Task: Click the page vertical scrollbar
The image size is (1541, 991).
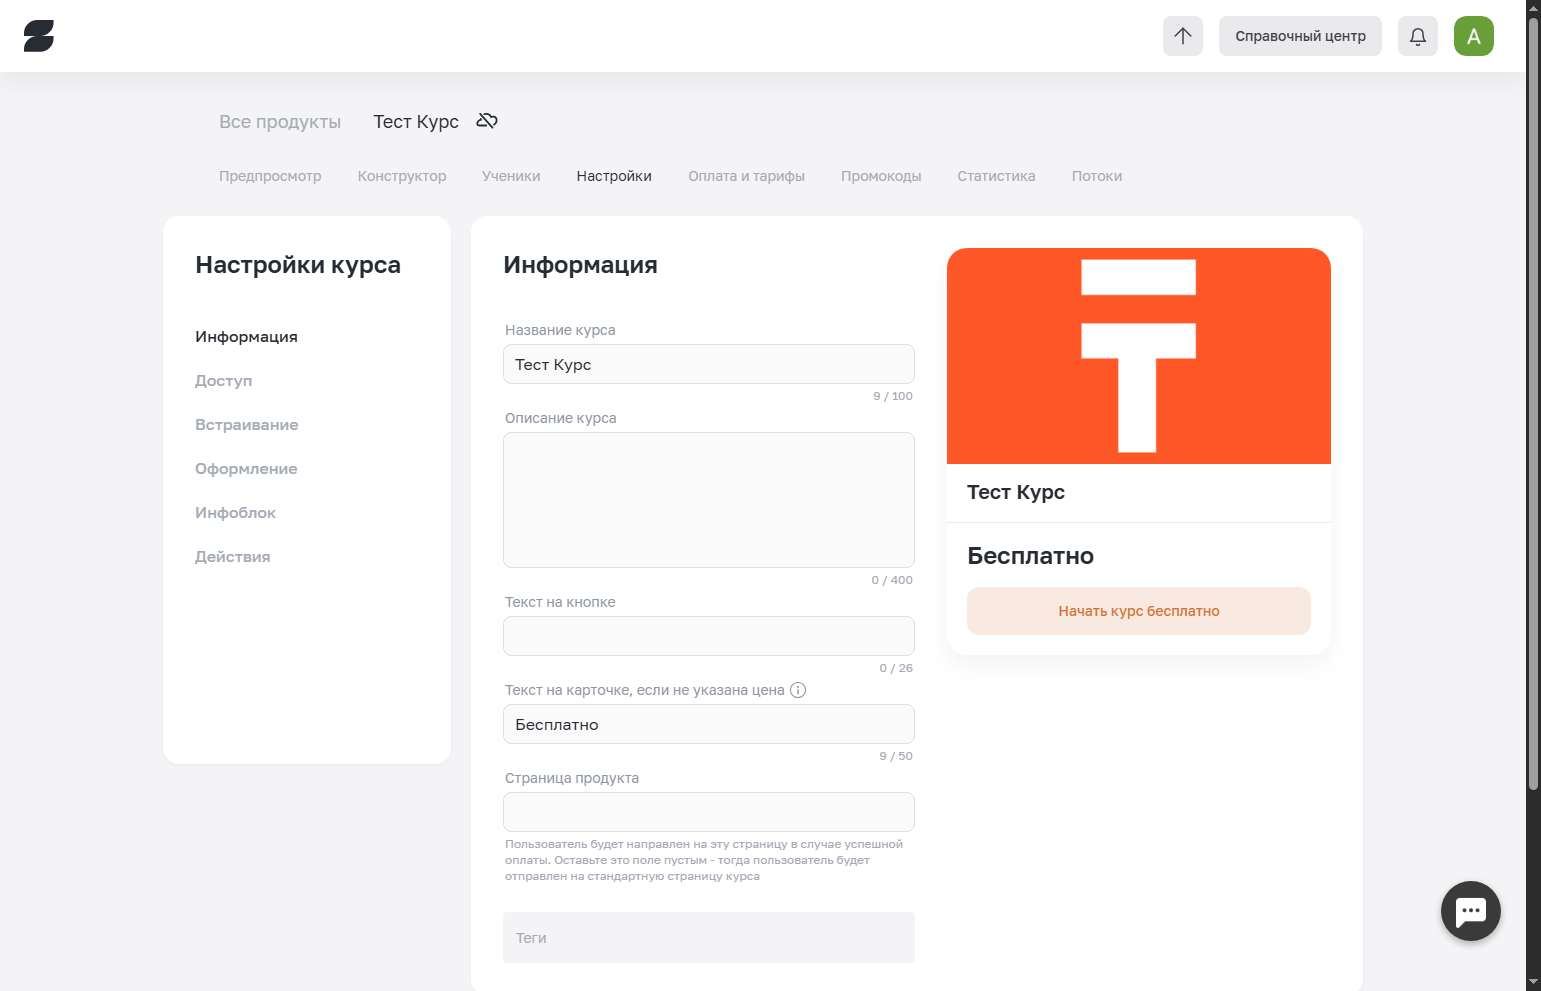Action: [1533, 405]
